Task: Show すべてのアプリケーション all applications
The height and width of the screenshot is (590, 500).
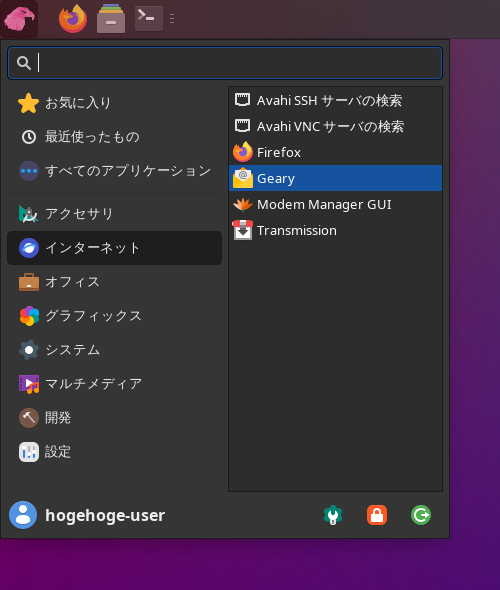Action: (114, 171)
